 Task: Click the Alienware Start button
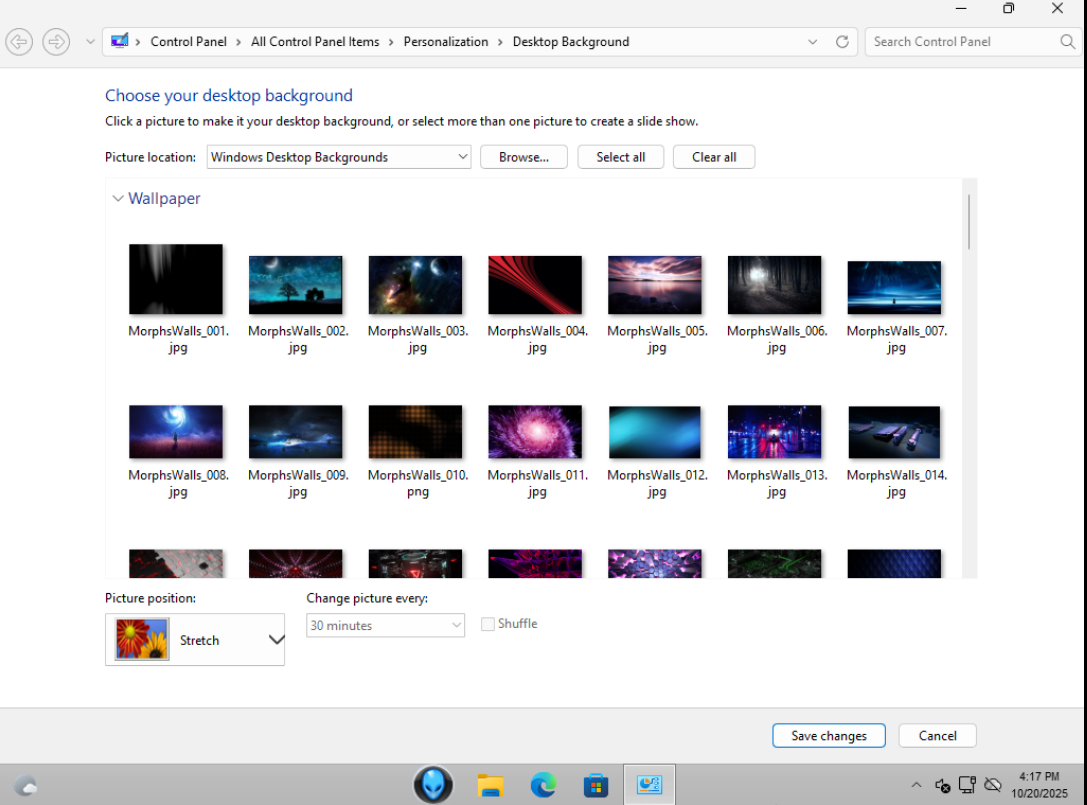(433, 785)
